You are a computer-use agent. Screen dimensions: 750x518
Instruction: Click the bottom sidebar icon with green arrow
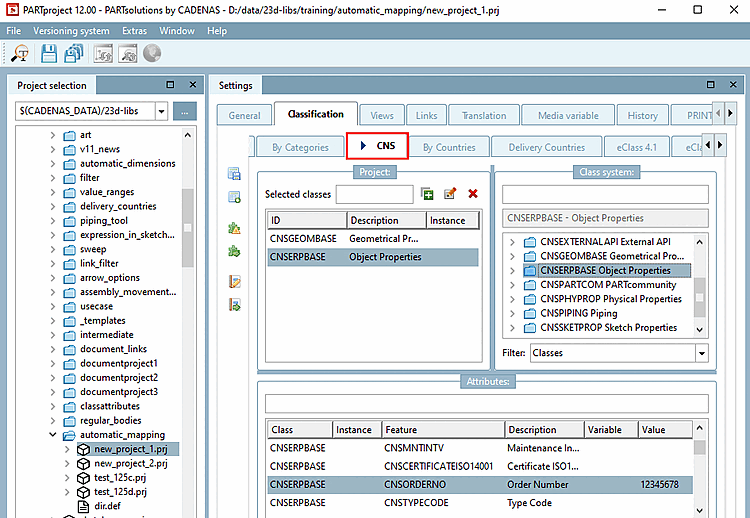pos(234,305)
